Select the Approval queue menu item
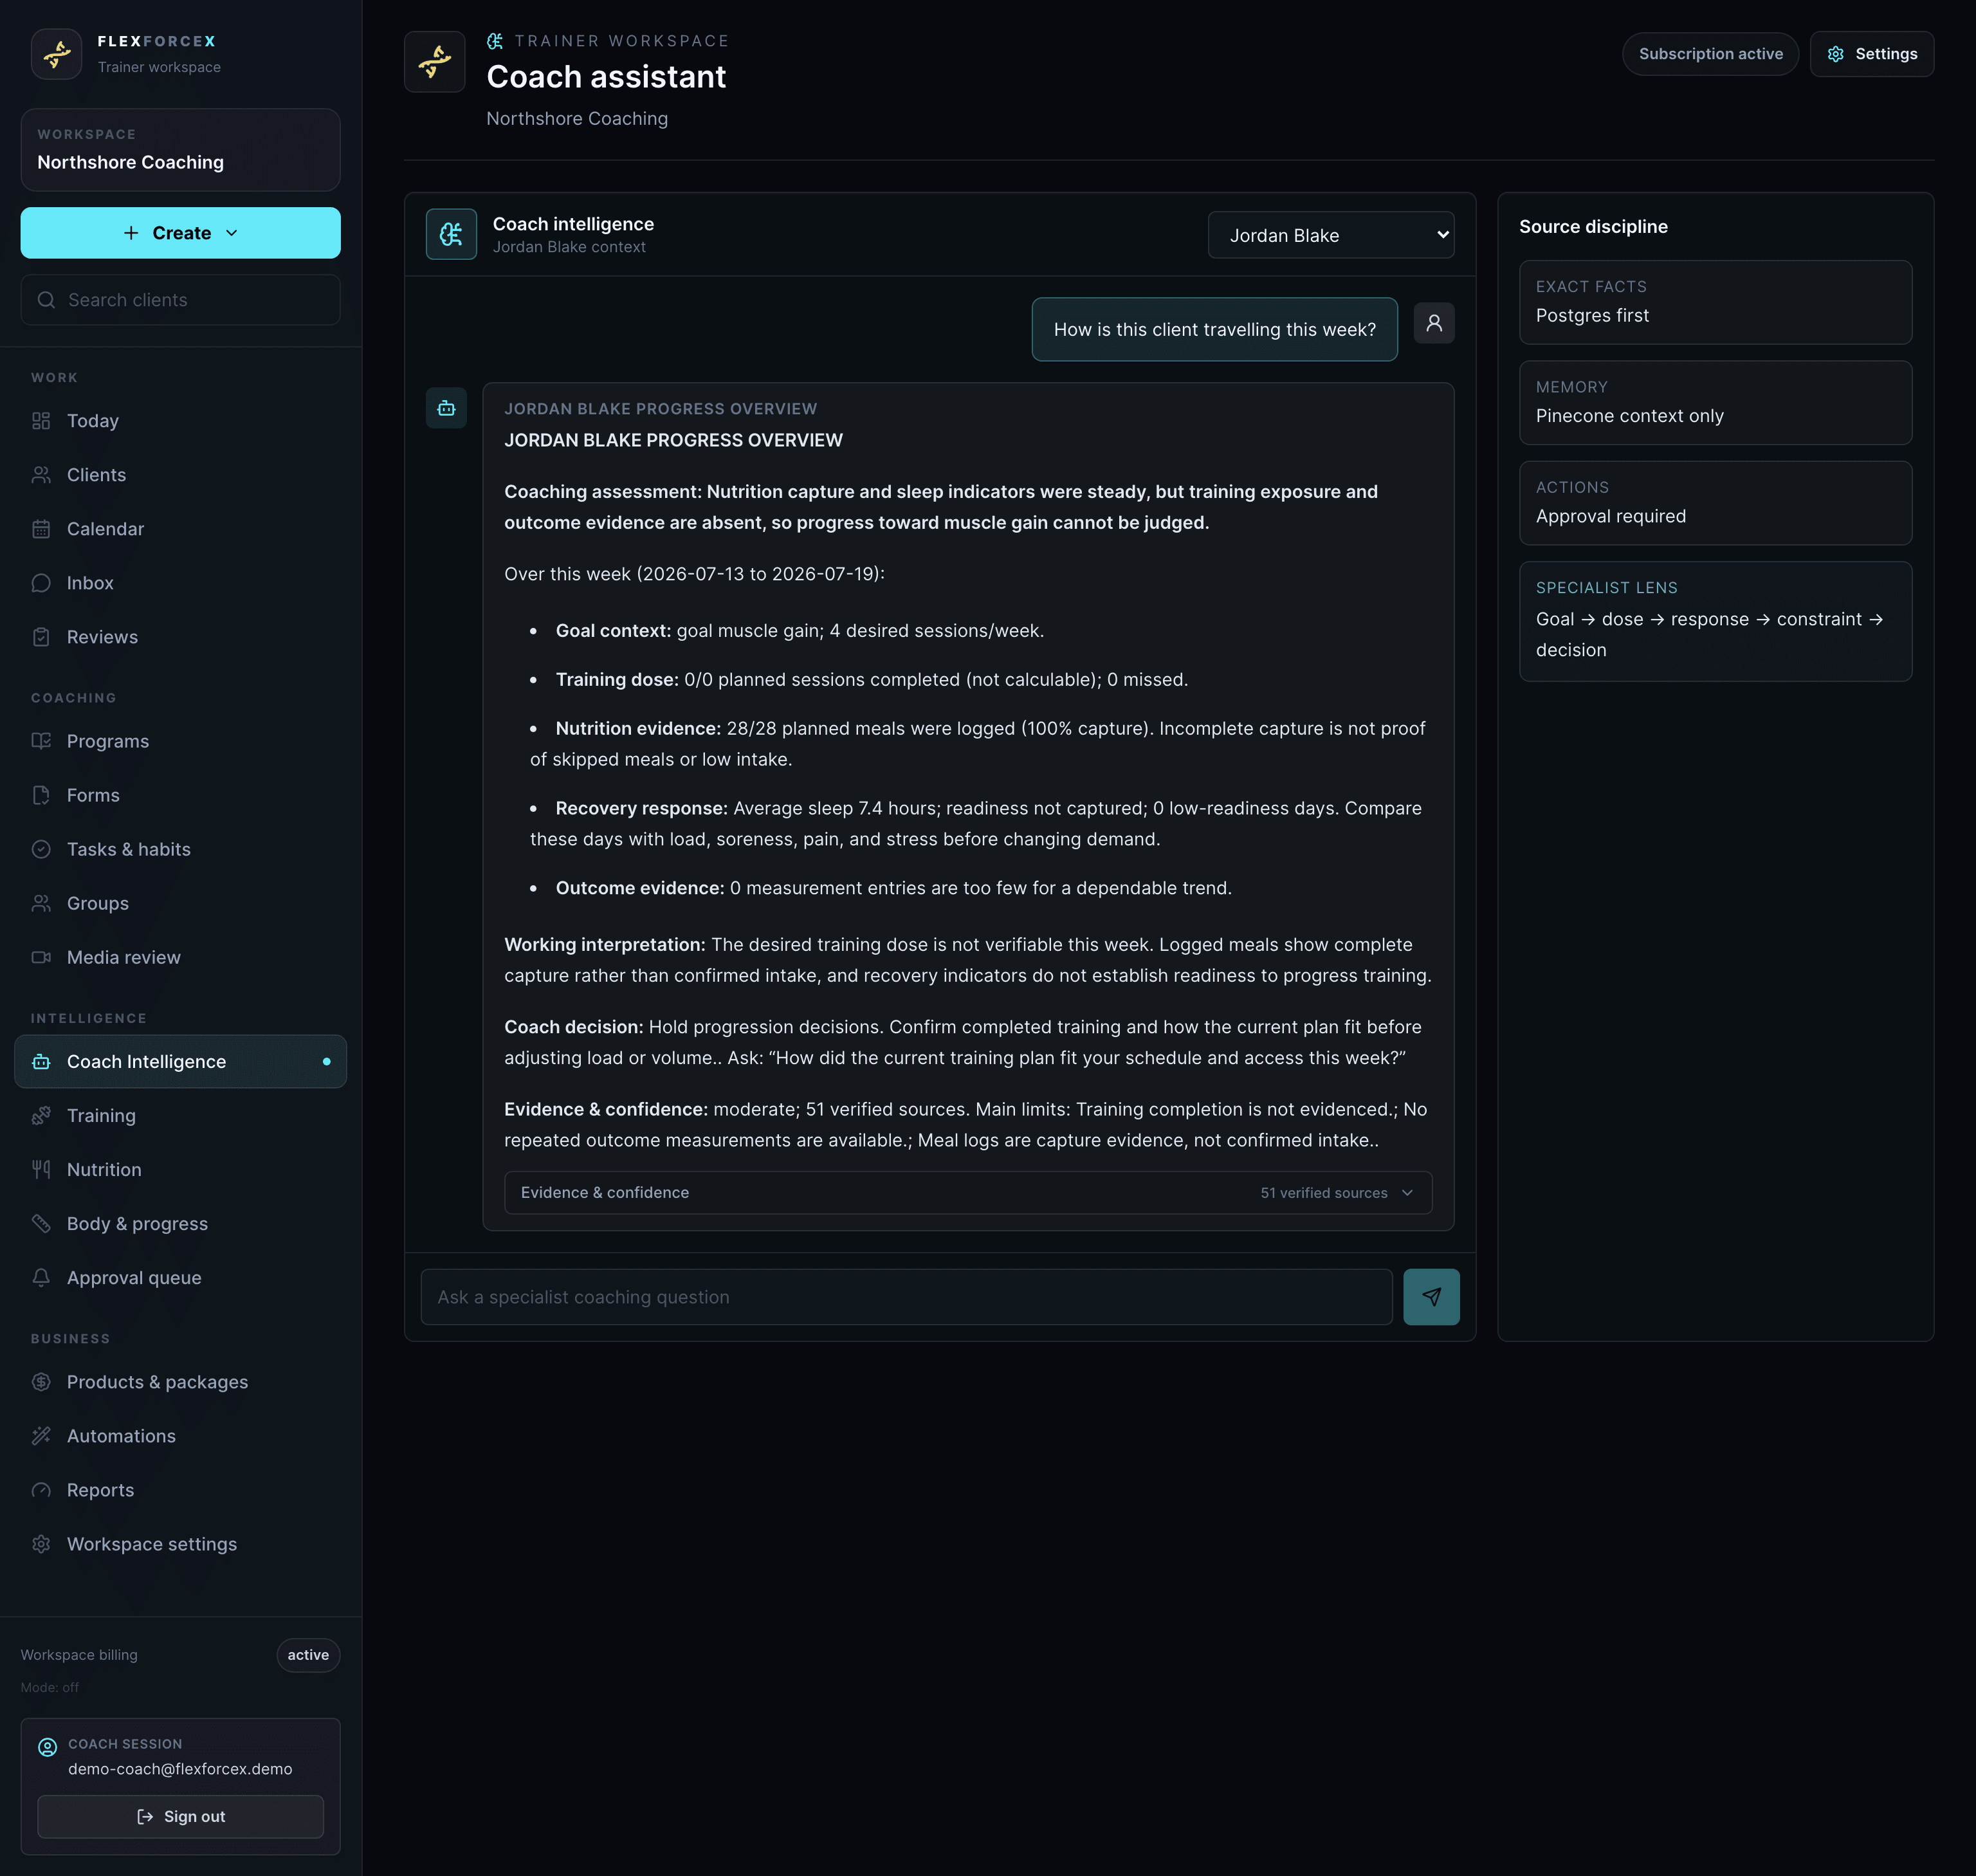This screenshot has width=1976, height=1876. 180,1278
